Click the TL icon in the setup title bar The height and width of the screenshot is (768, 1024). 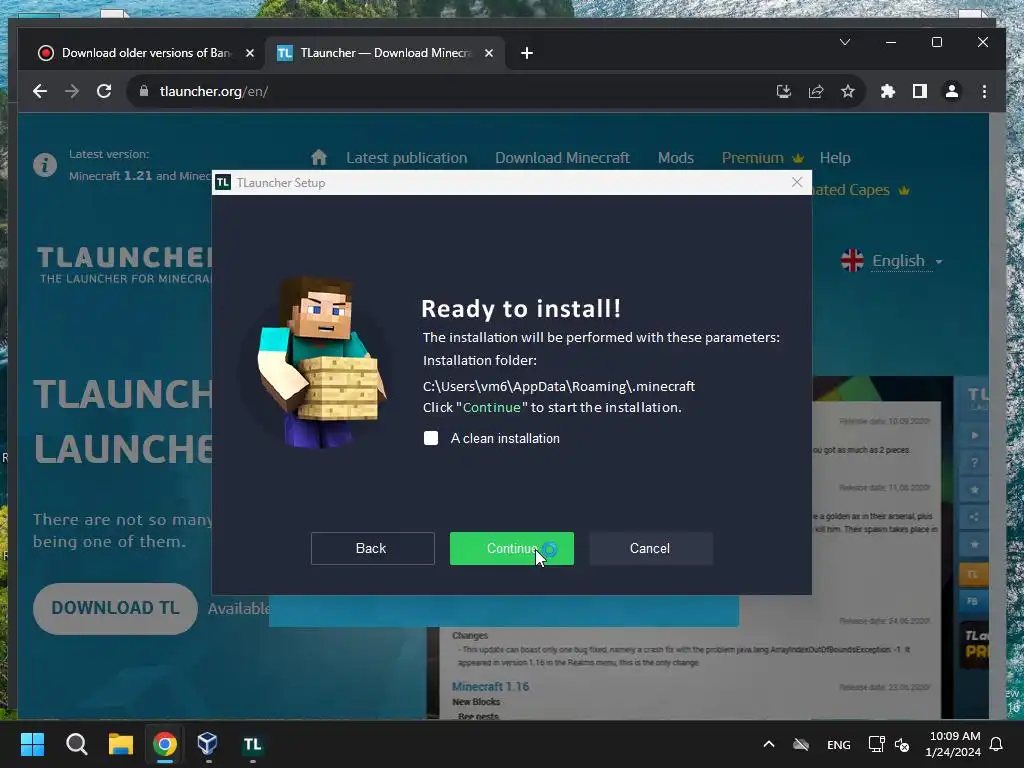pos(223,182)
